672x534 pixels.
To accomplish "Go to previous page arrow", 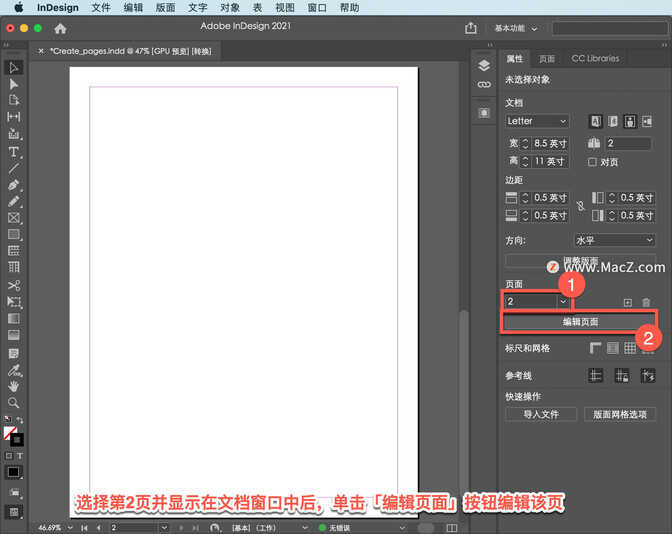I will click(99, 528).
